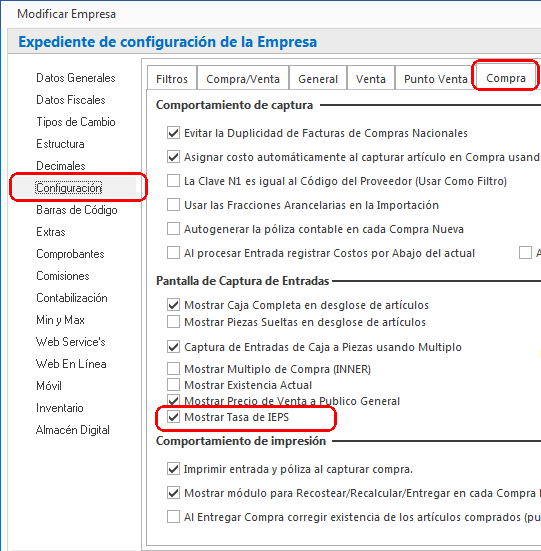Open the Decimales section
The image size is (541, 551).
[x=61, y=166]
